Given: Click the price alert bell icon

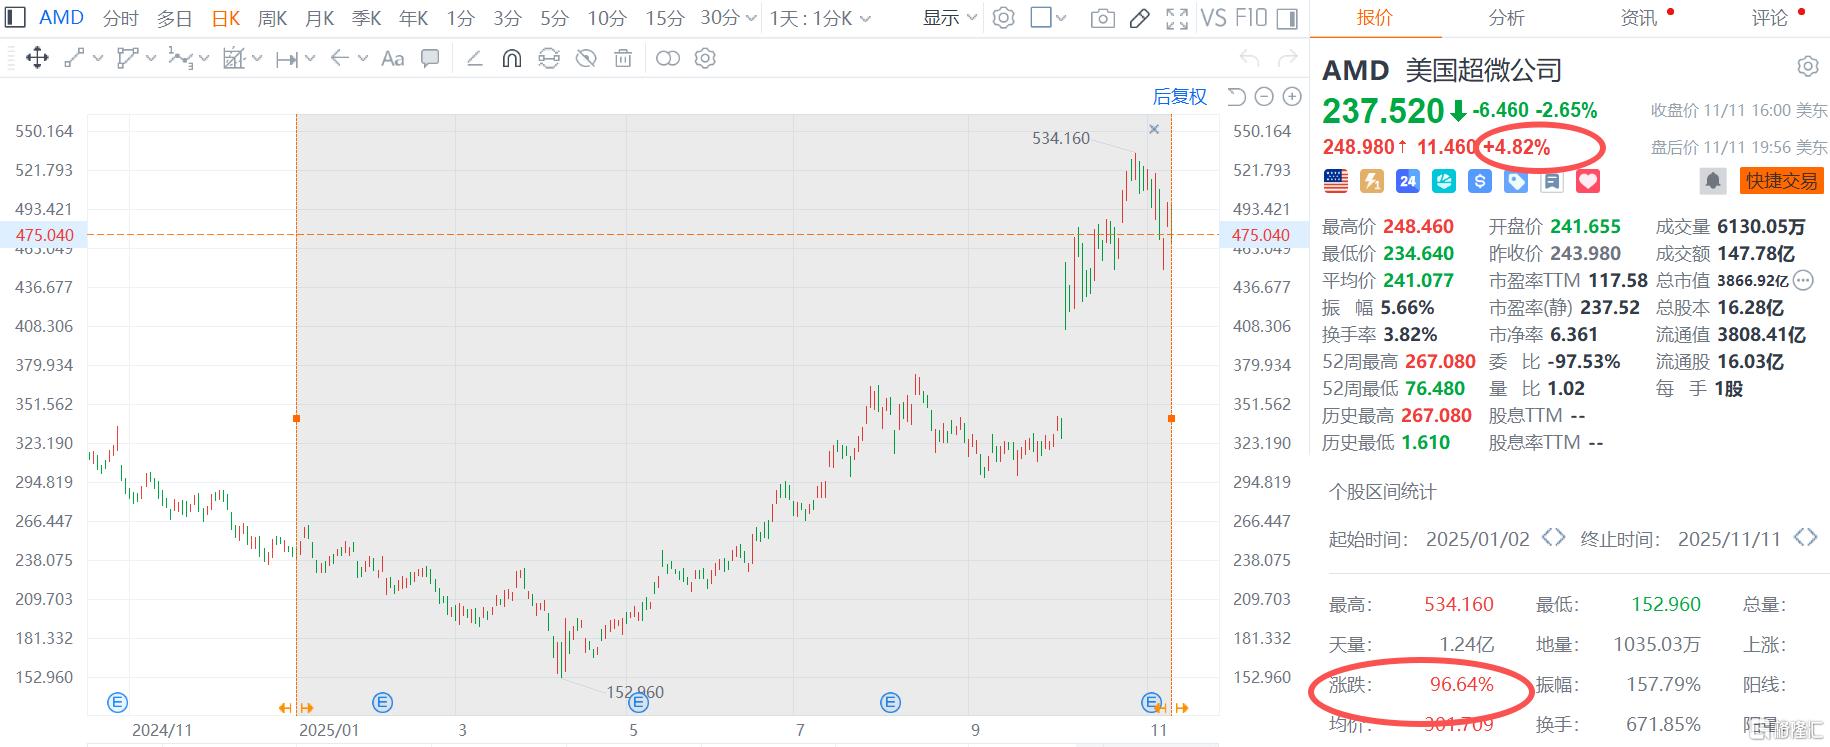Looking at the screenshot, I should (1713, 181).
